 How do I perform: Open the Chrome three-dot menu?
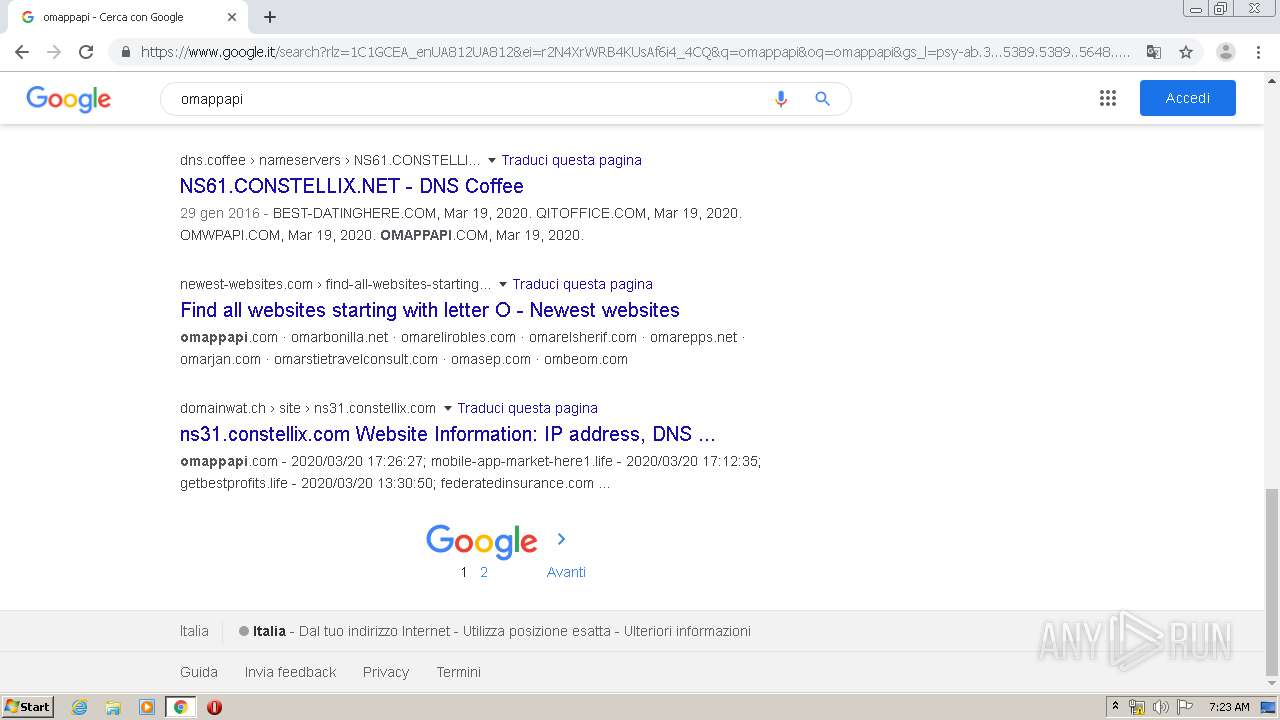[1258, 52]
